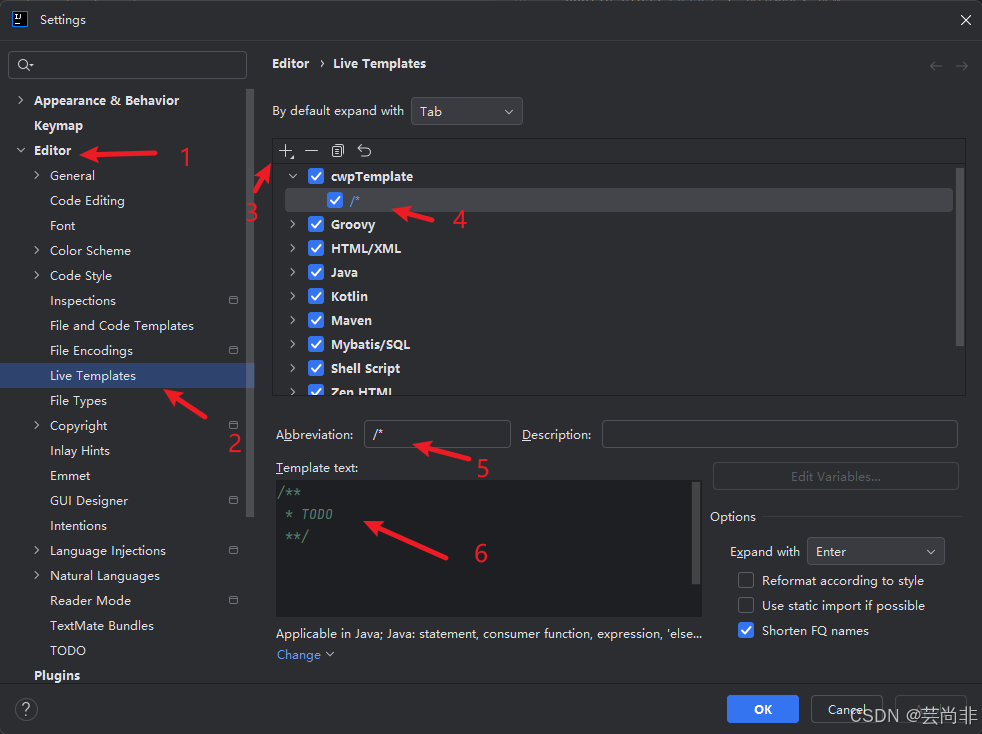Click the back navigation arrow
This screenshot has width=982, height=734.
pyautogui.click(x=936, y=66)
